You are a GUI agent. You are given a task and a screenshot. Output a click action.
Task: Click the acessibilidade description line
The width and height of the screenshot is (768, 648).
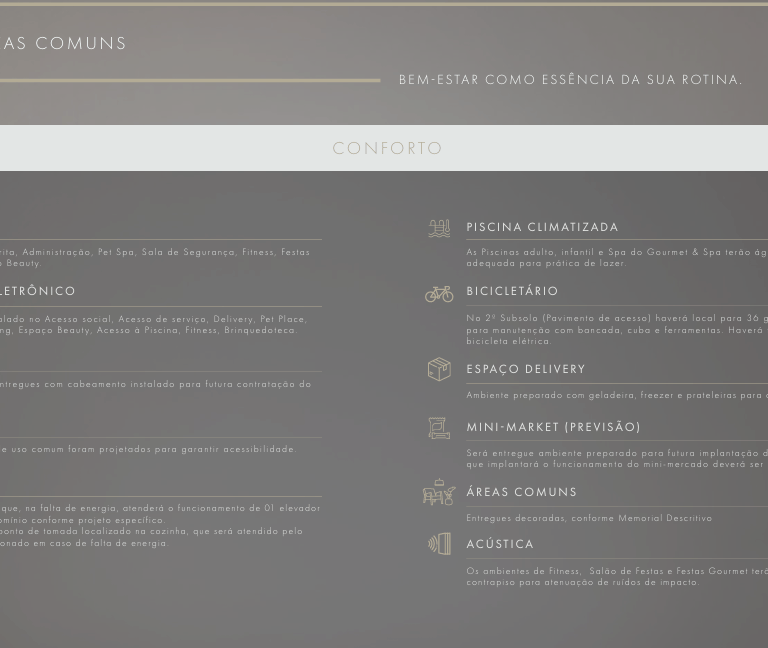click(148, 449)
